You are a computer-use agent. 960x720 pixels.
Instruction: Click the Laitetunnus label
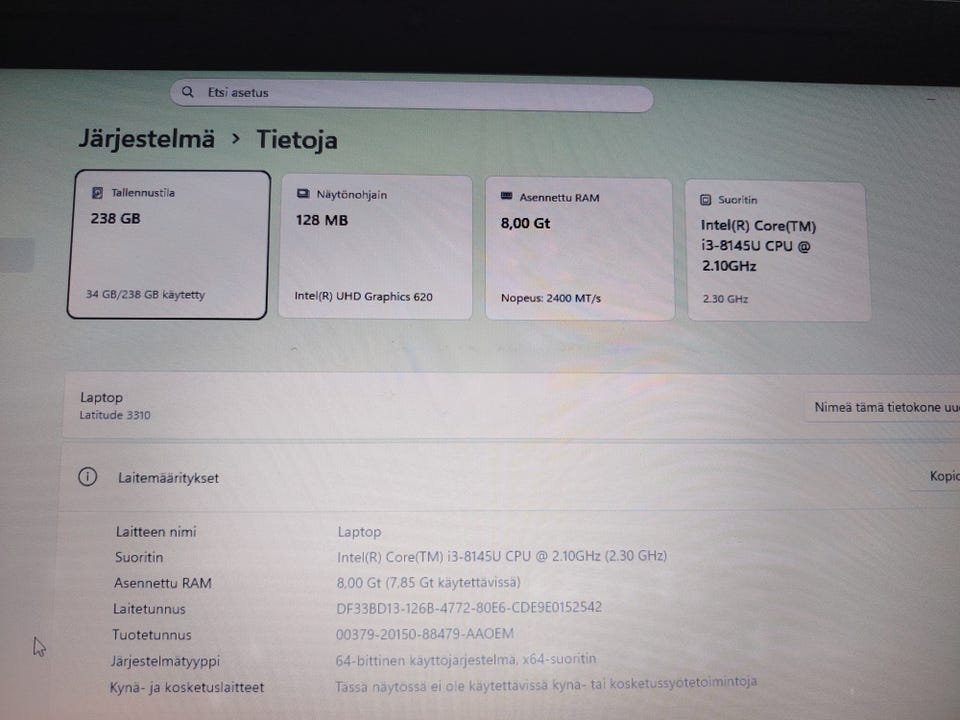point(149,609)
